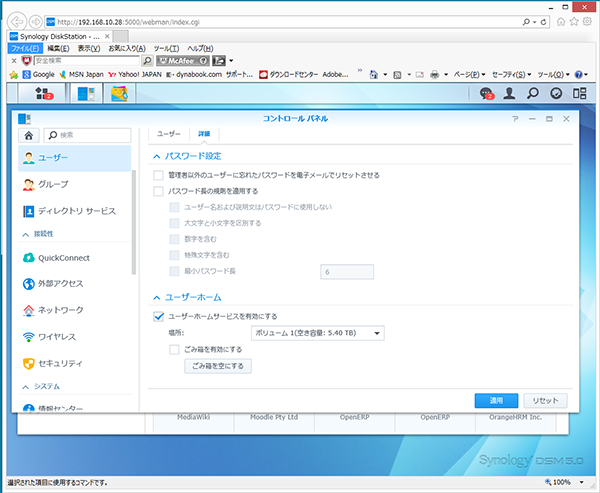
Task: Open 外部アクセス sidebar item
Action: 75,284
